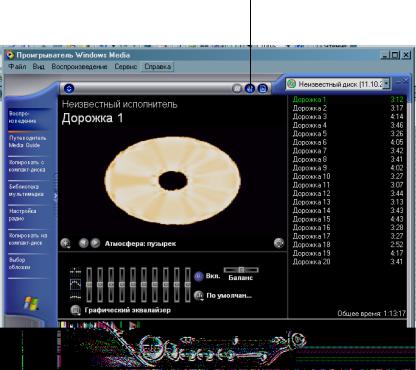Click the Графический эквалайзер label
Screen dimensions: 416x370
128,310
